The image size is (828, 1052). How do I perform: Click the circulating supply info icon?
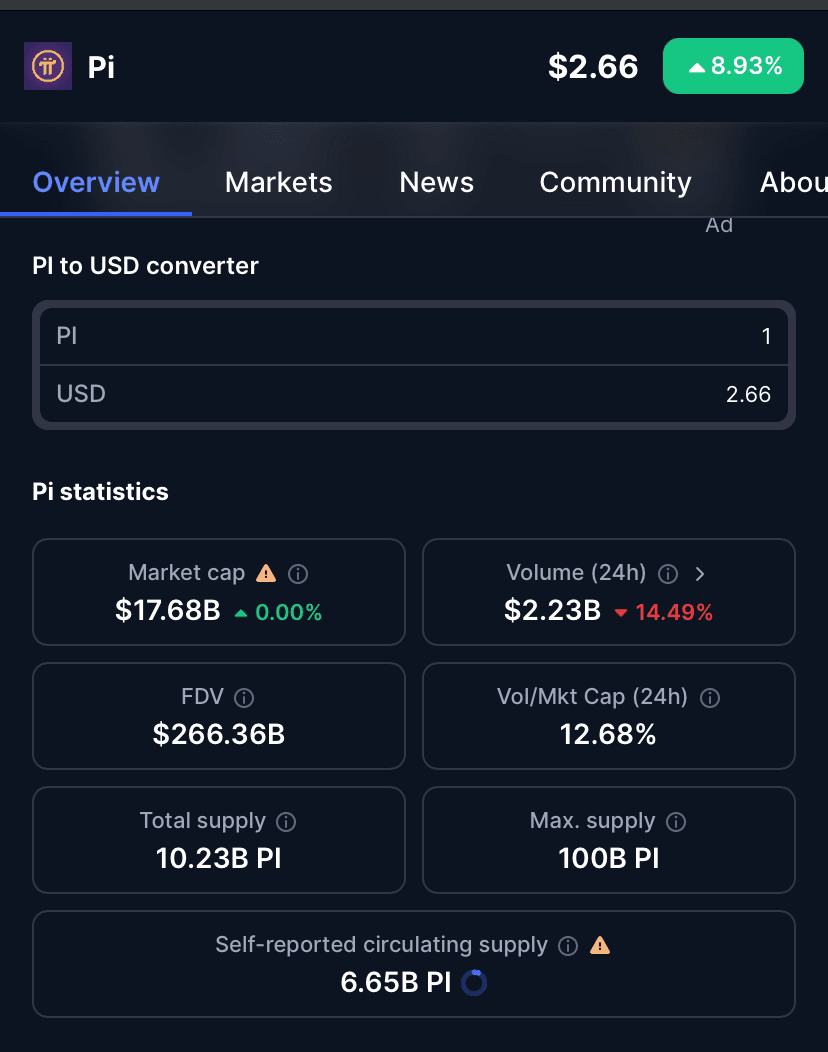pos(568,946)
